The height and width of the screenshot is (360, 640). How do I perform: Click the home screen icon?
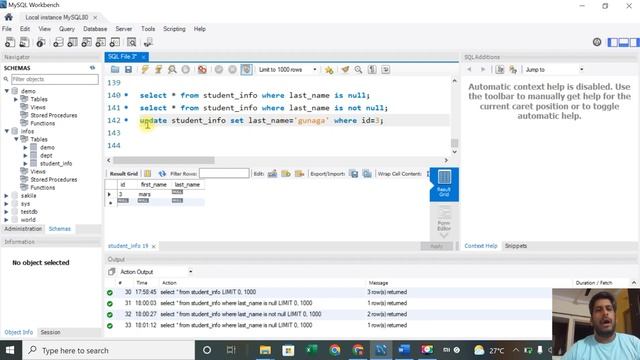(x=9, y=17)
